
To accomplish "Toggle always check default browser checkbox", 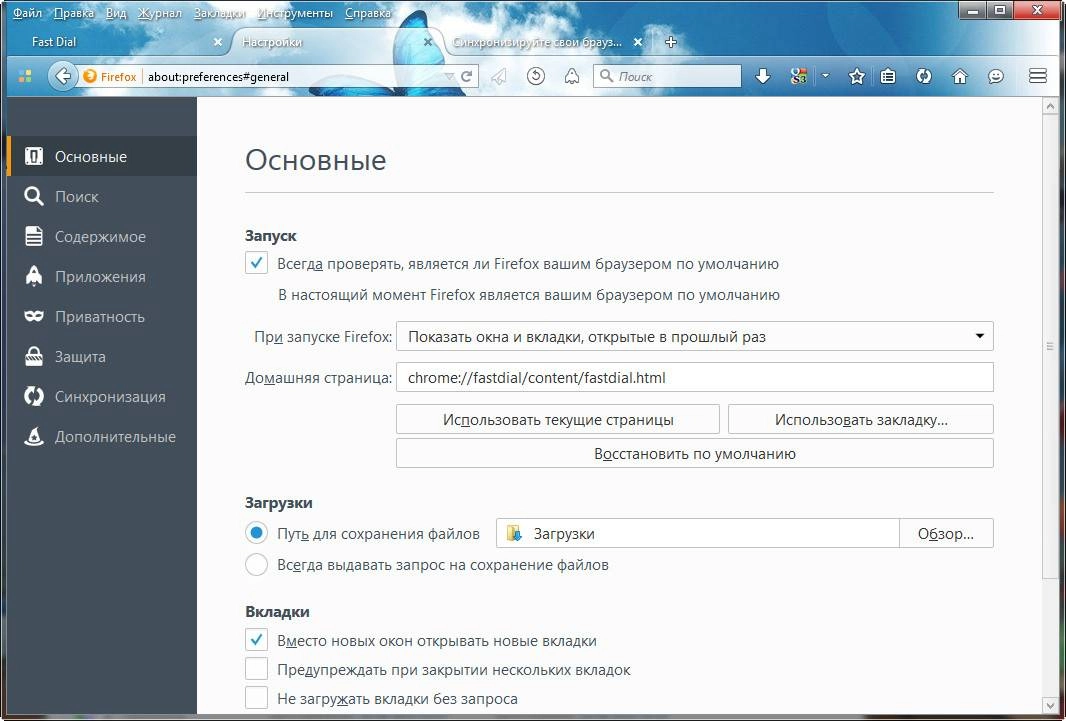I will tap(256, 263).
